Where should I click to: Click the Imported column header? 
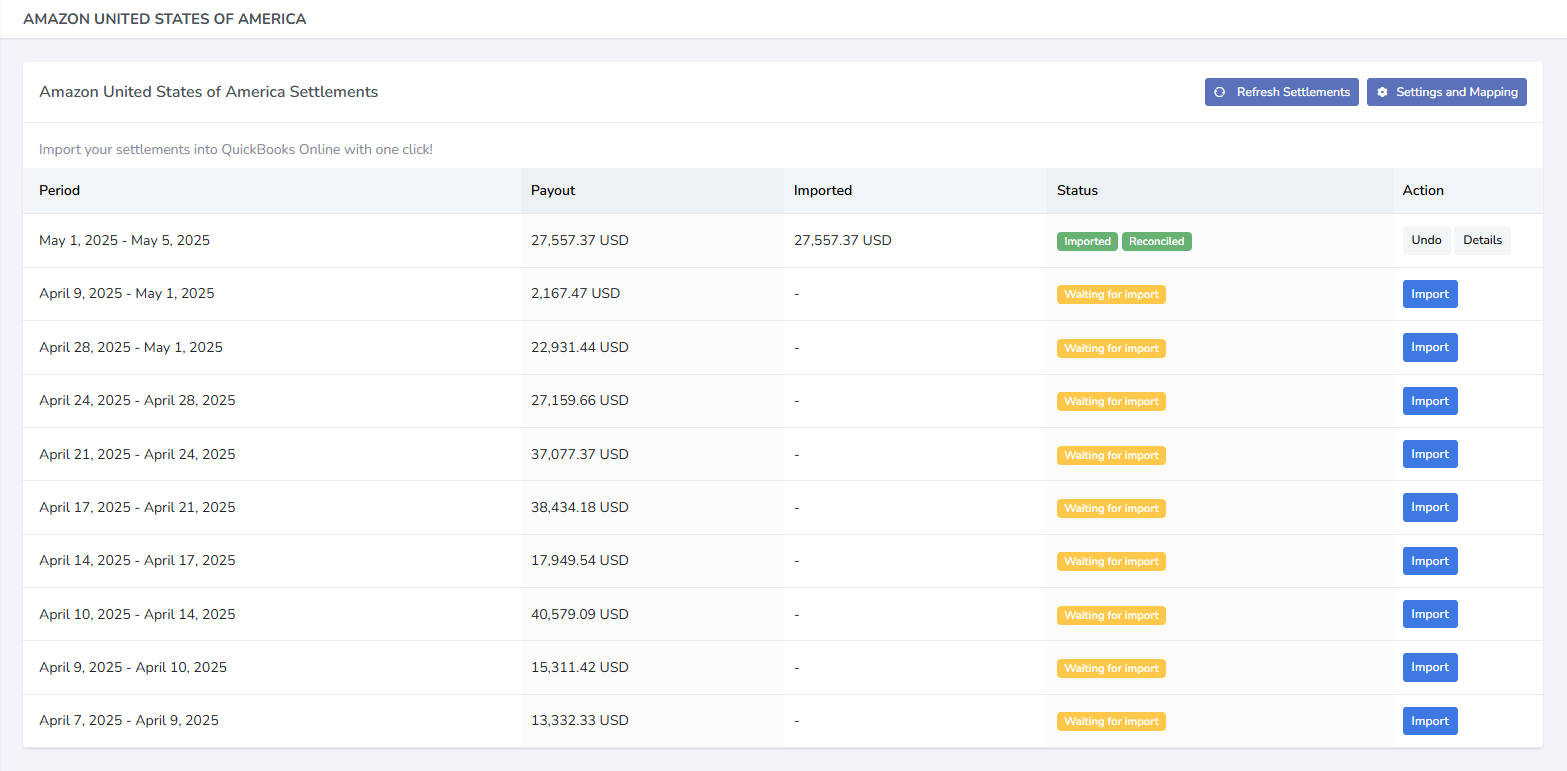point(823,190)
